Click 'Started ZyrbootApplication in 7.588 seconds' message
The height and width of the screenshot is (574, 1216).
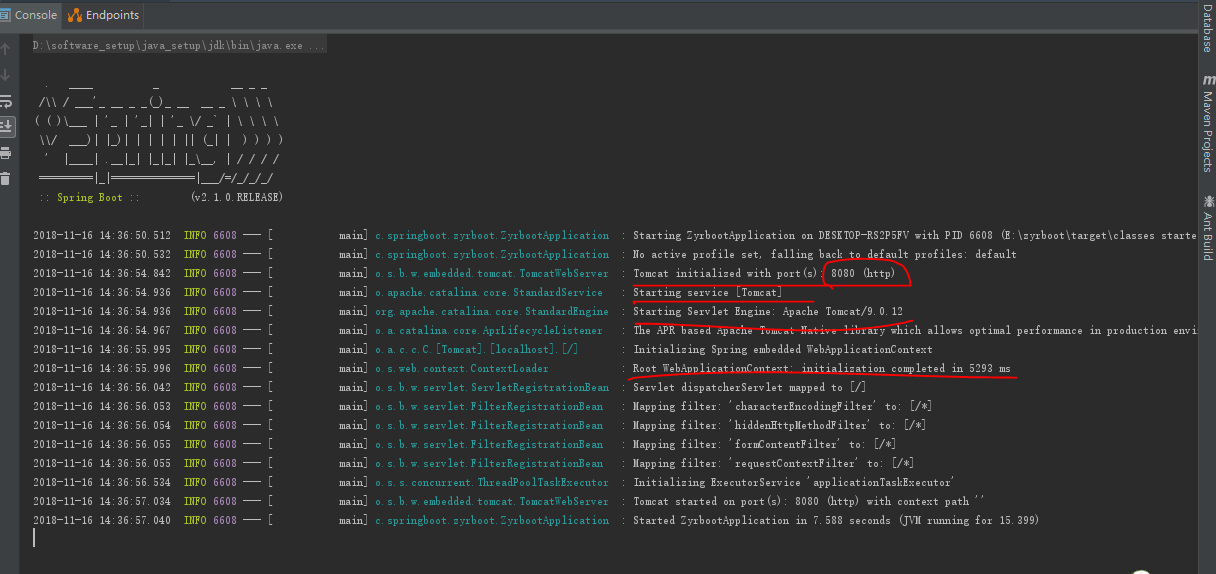[x=836, y=521]
